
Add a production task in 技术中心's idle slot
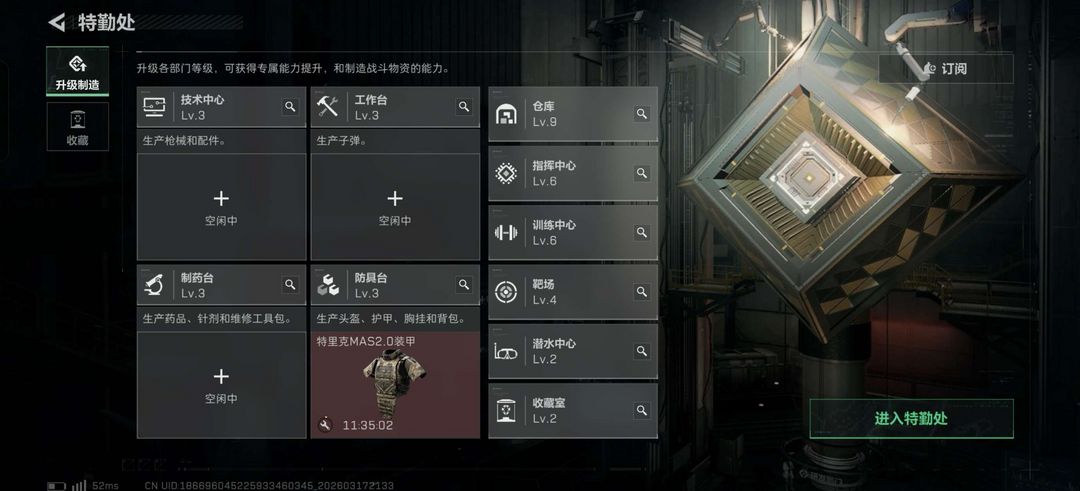221,207
